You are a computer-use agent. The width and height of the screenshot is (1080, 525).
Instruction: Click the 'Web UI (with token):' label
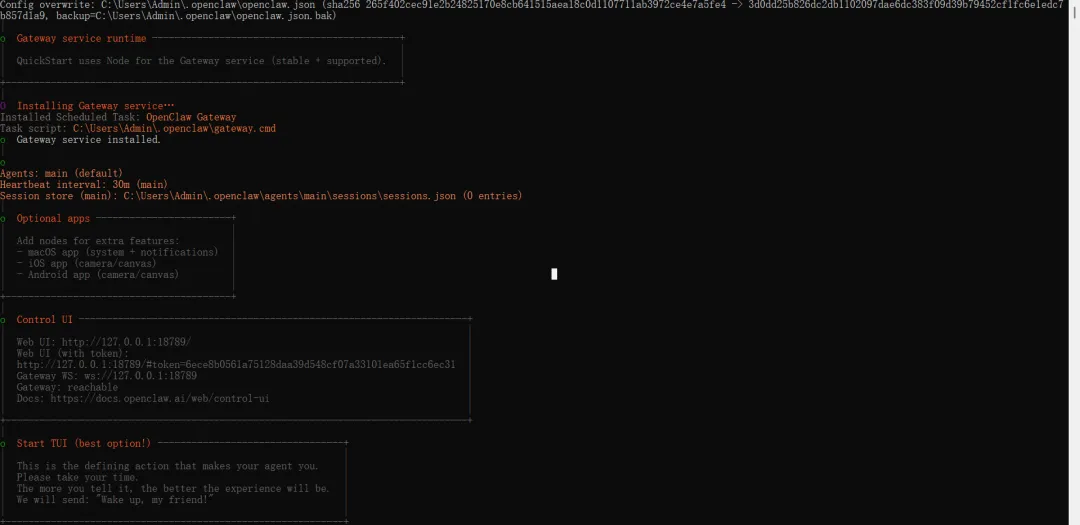point(72,353)
